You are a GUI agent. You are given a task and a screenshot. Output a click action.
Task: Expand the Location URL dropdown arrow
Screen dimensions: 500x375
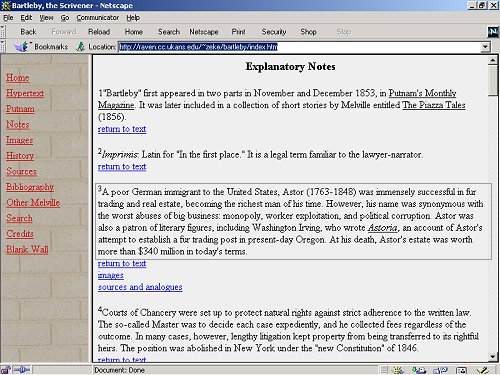click(485, 47)
